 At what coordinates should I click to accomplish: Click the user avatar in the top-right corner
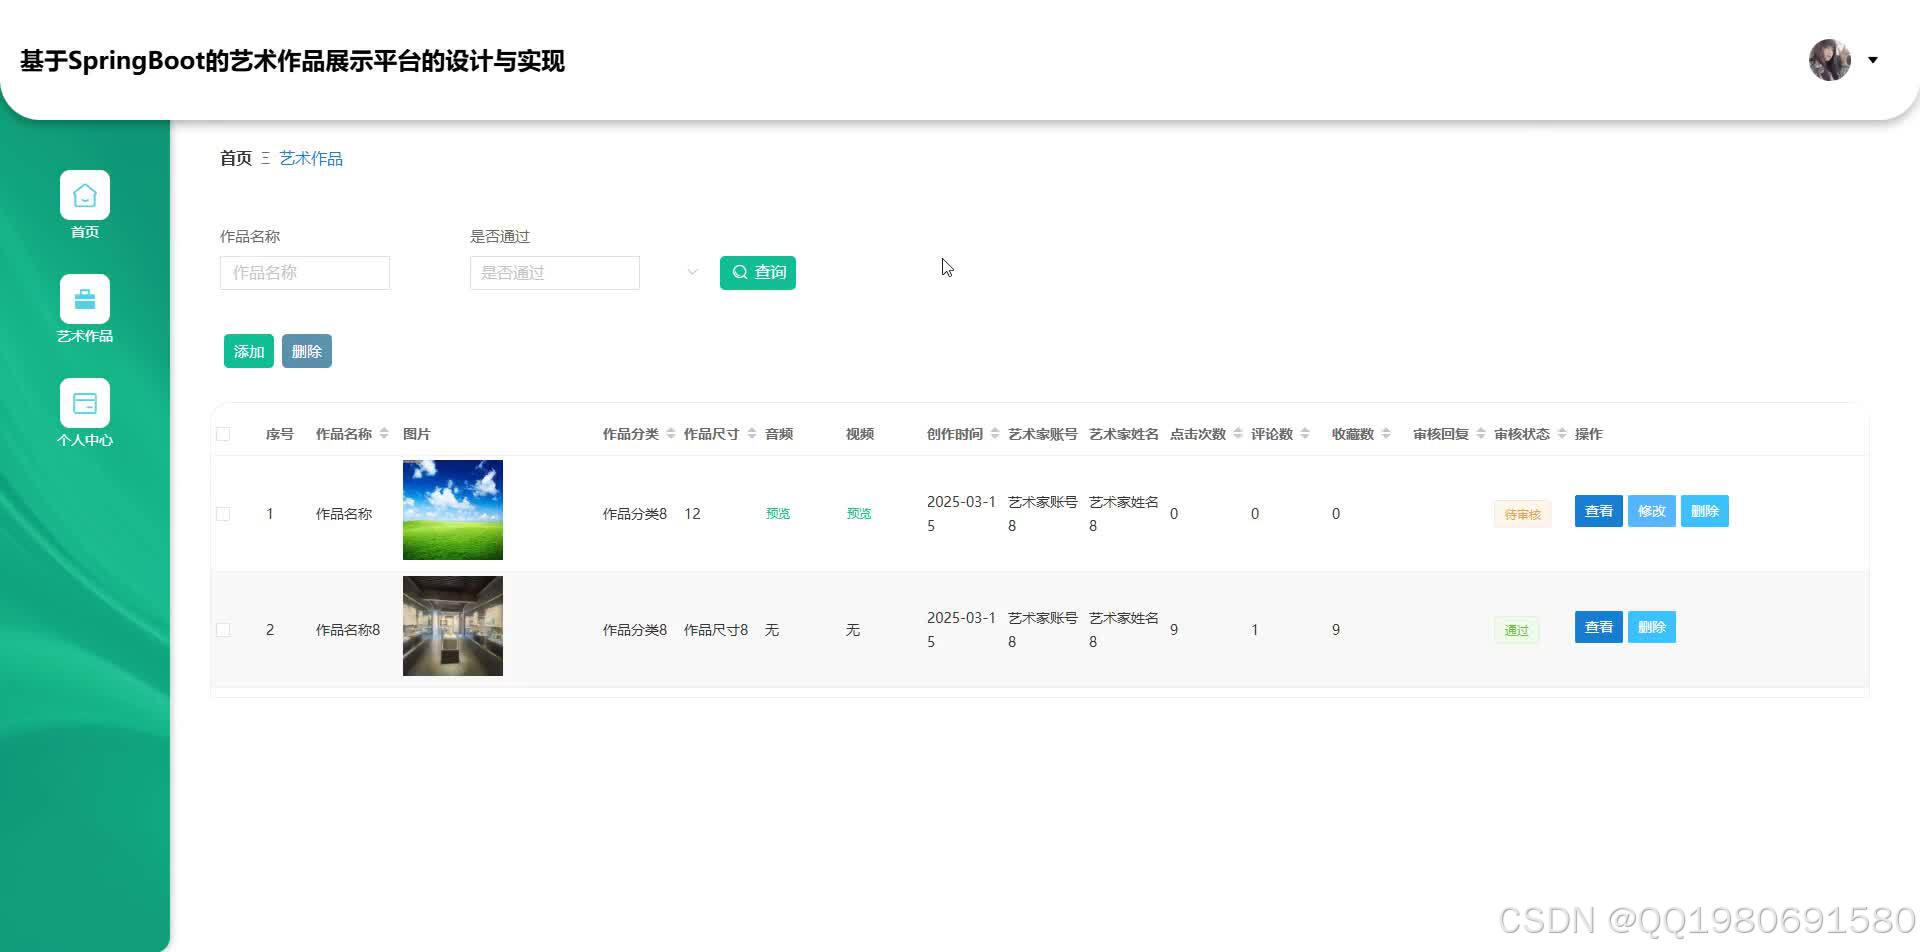pos(1829,60)
